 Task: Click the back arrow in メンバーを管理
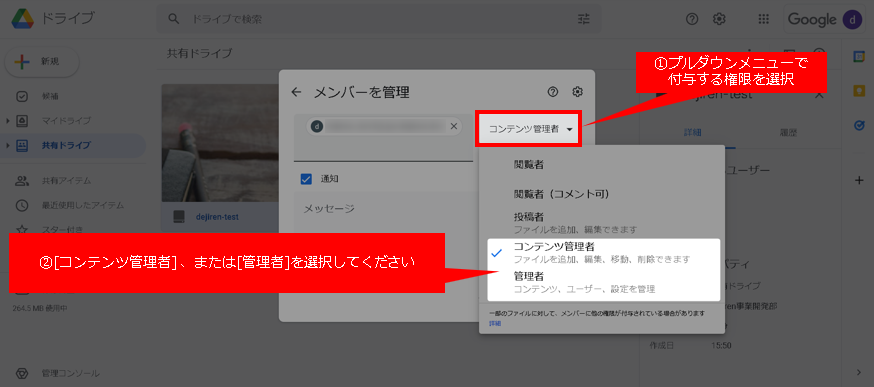(297, 92)
